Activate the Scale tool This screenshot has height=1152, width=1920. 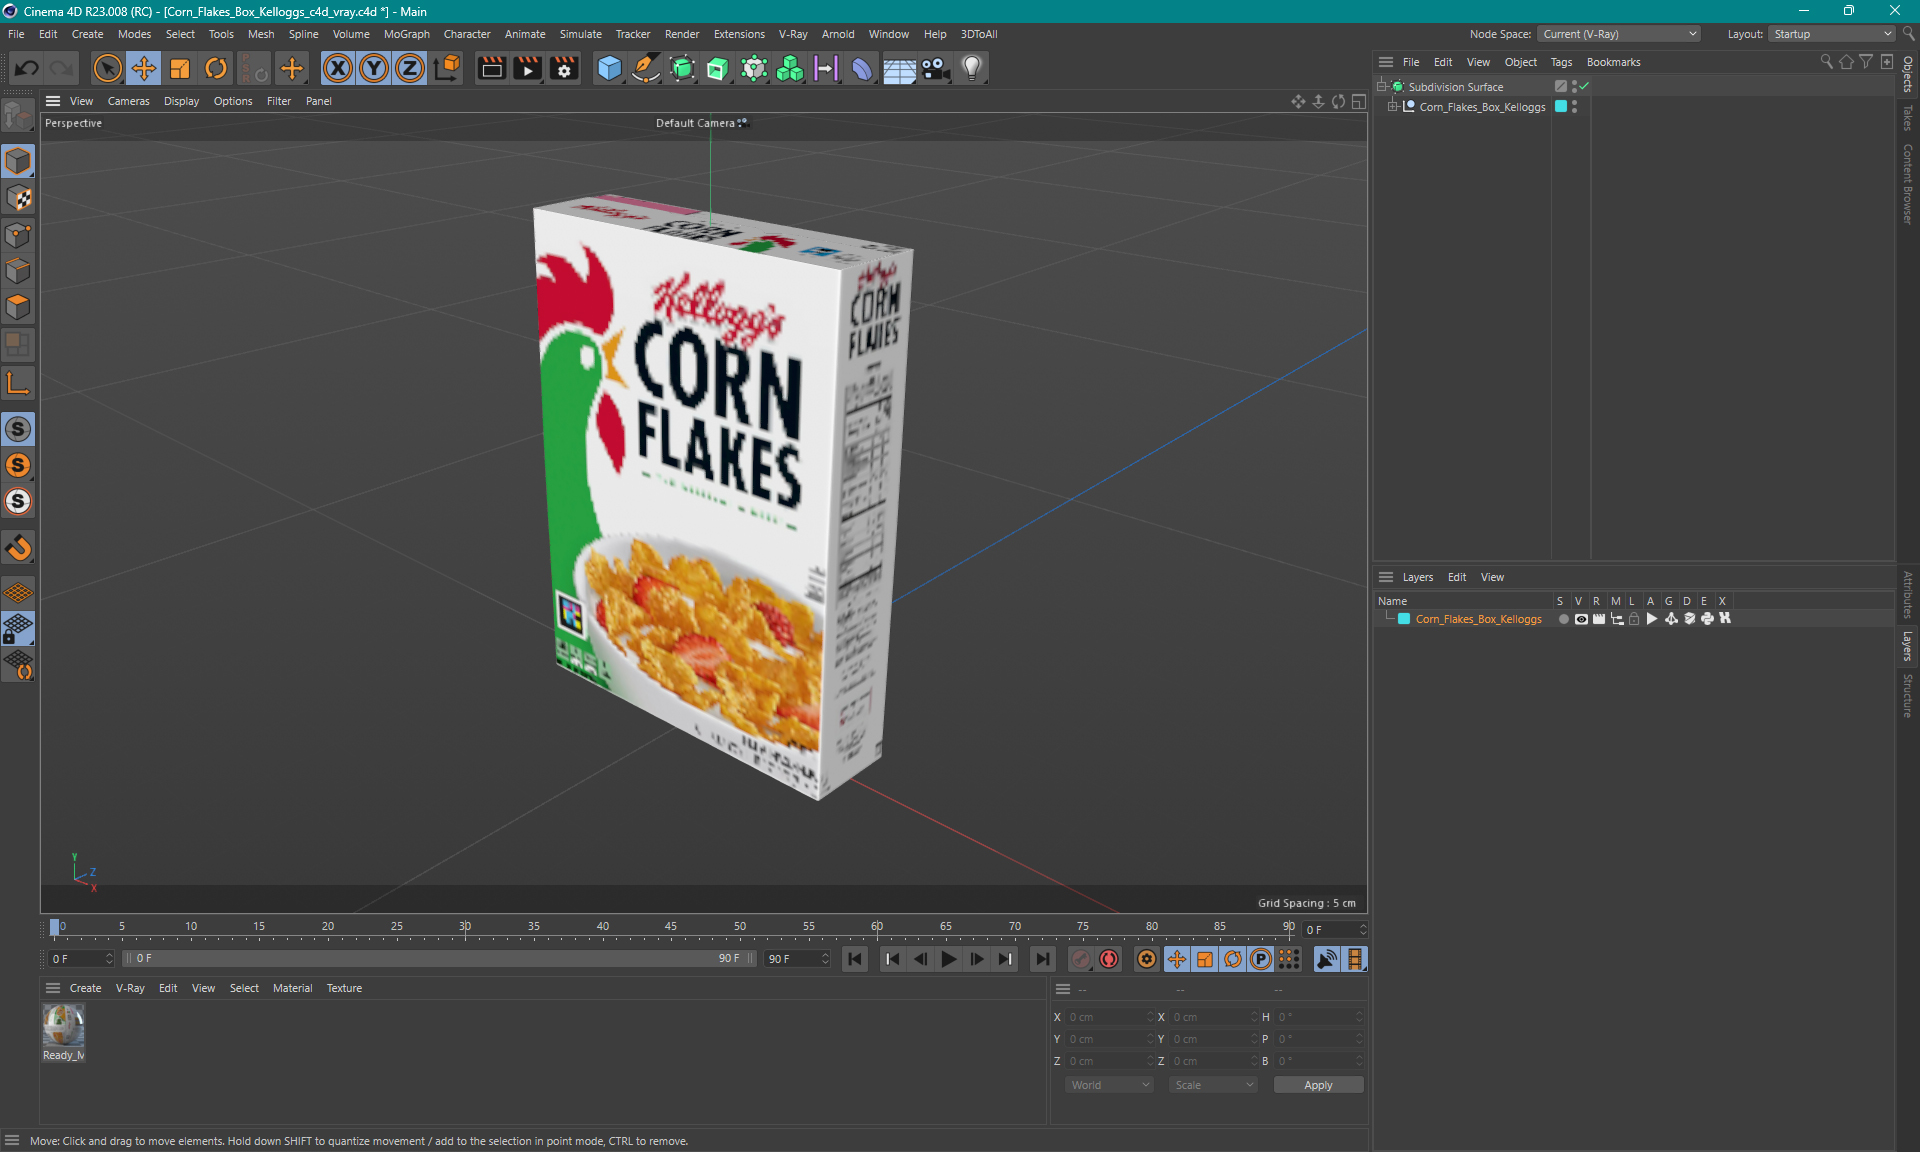178,67
